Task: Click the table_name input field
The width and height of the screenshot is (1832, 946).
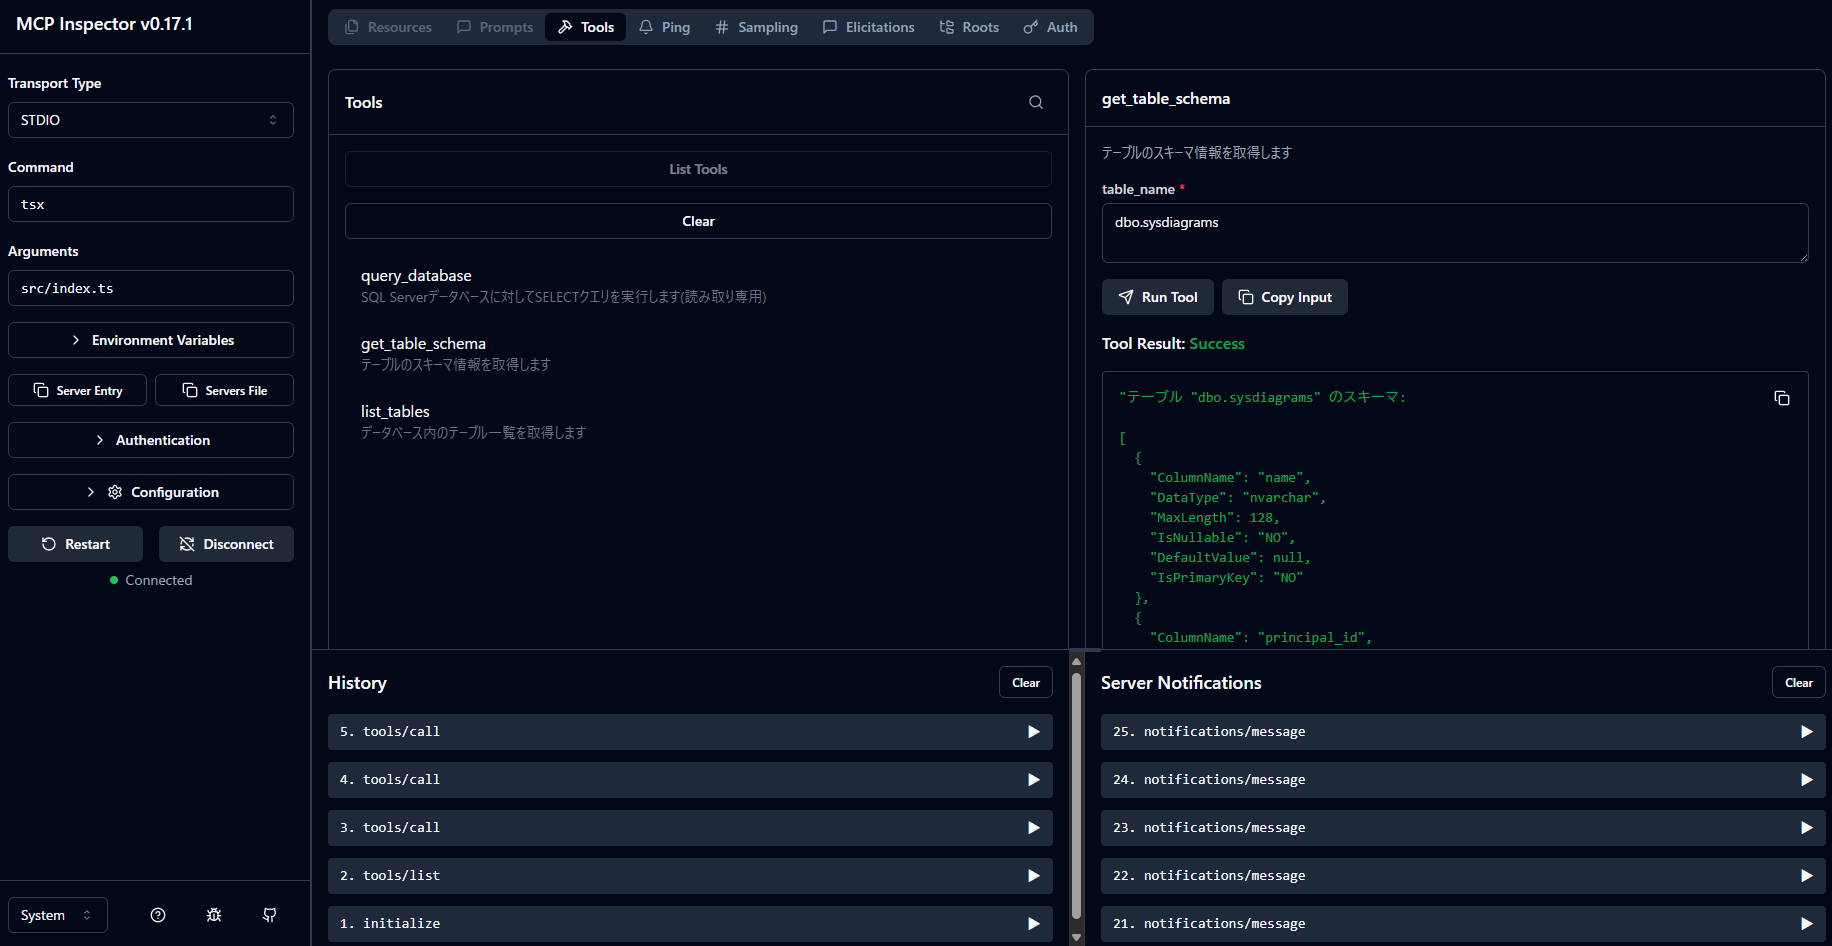Action: pyautogui.click(x=1454, y=233)
